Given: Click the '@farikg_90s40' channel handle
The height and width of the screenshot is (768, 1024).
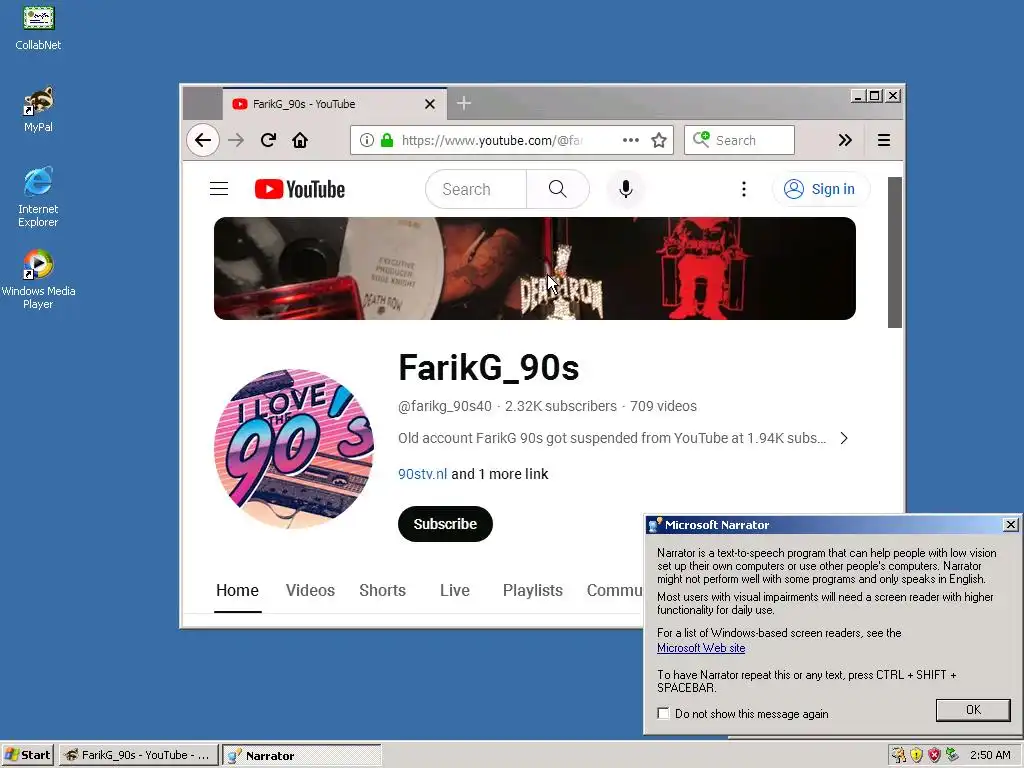Looking at the screenshot, I should pyautogui.click(x=445, y=406).
